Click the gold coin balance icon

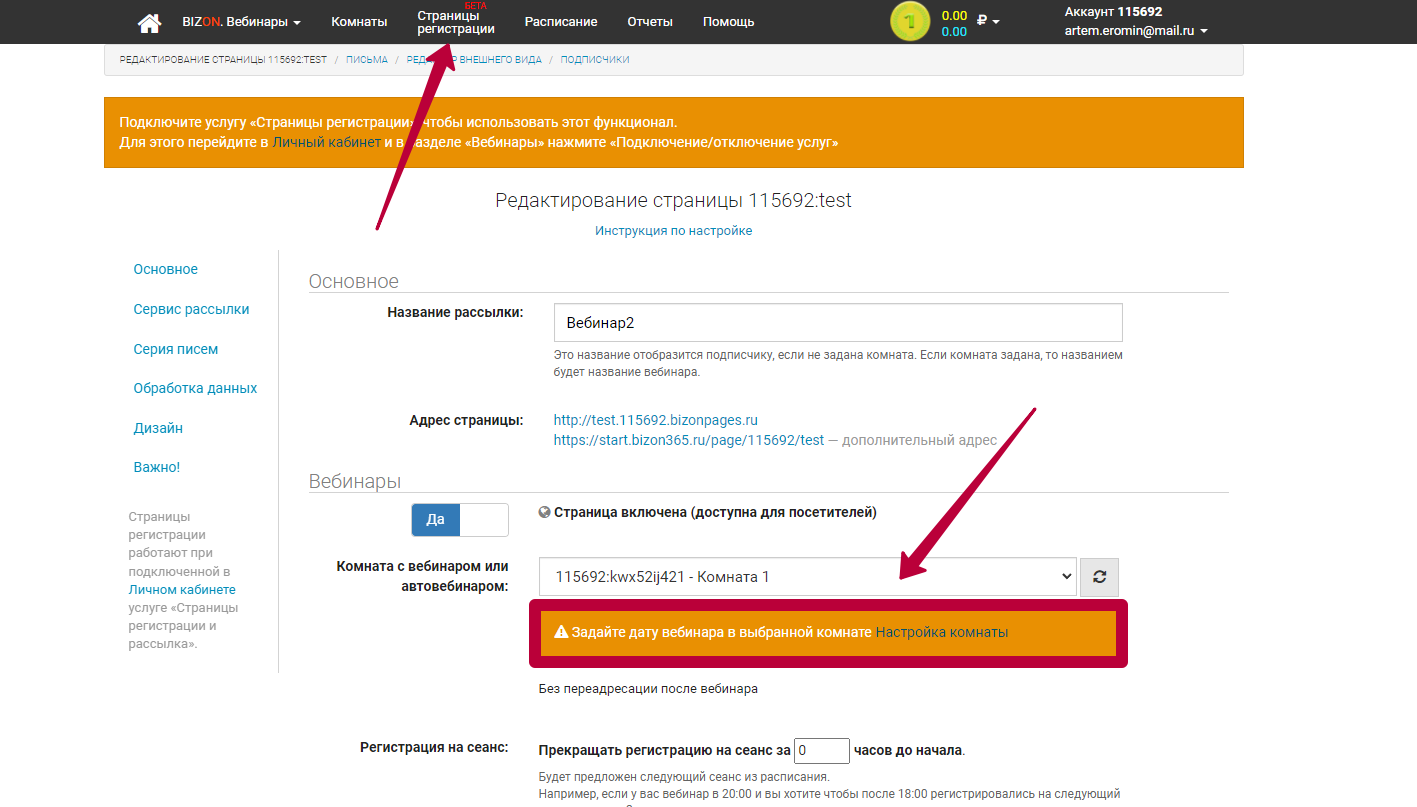(x=909, y=22)
